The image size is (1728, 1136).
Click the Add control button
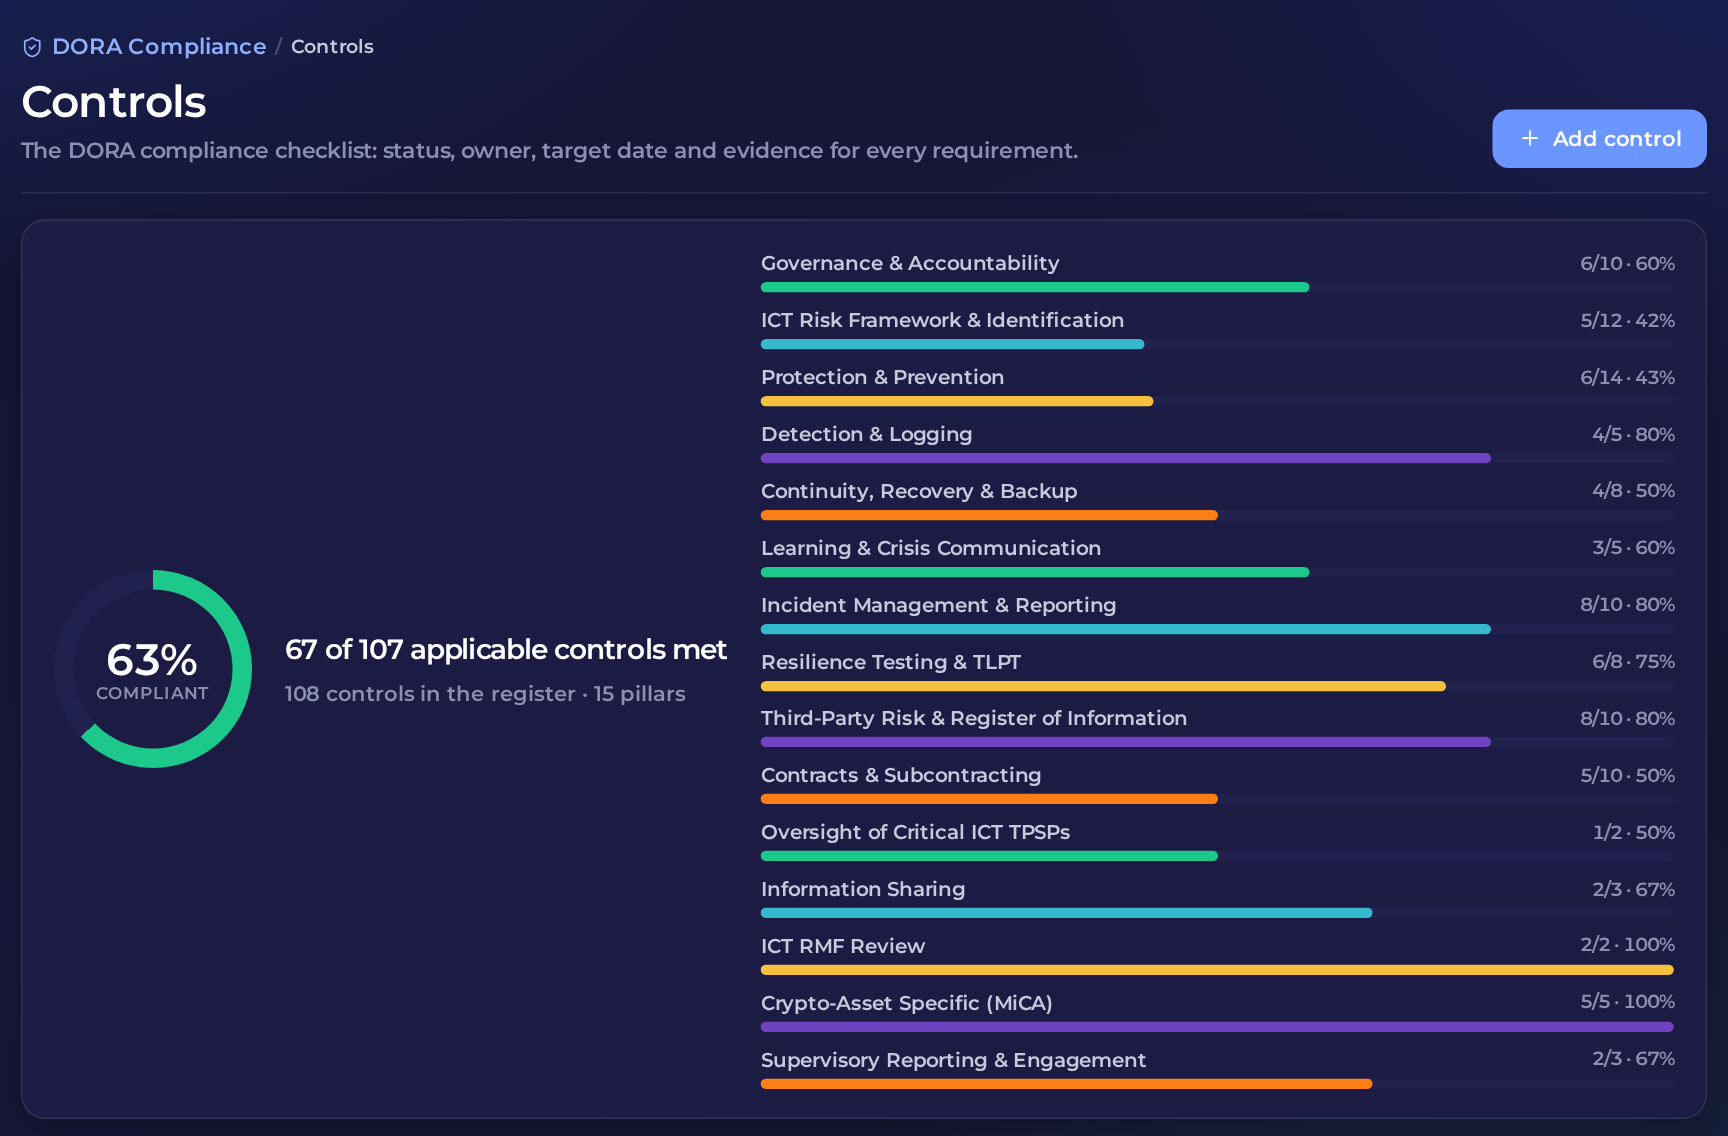tap(1599, 139)
